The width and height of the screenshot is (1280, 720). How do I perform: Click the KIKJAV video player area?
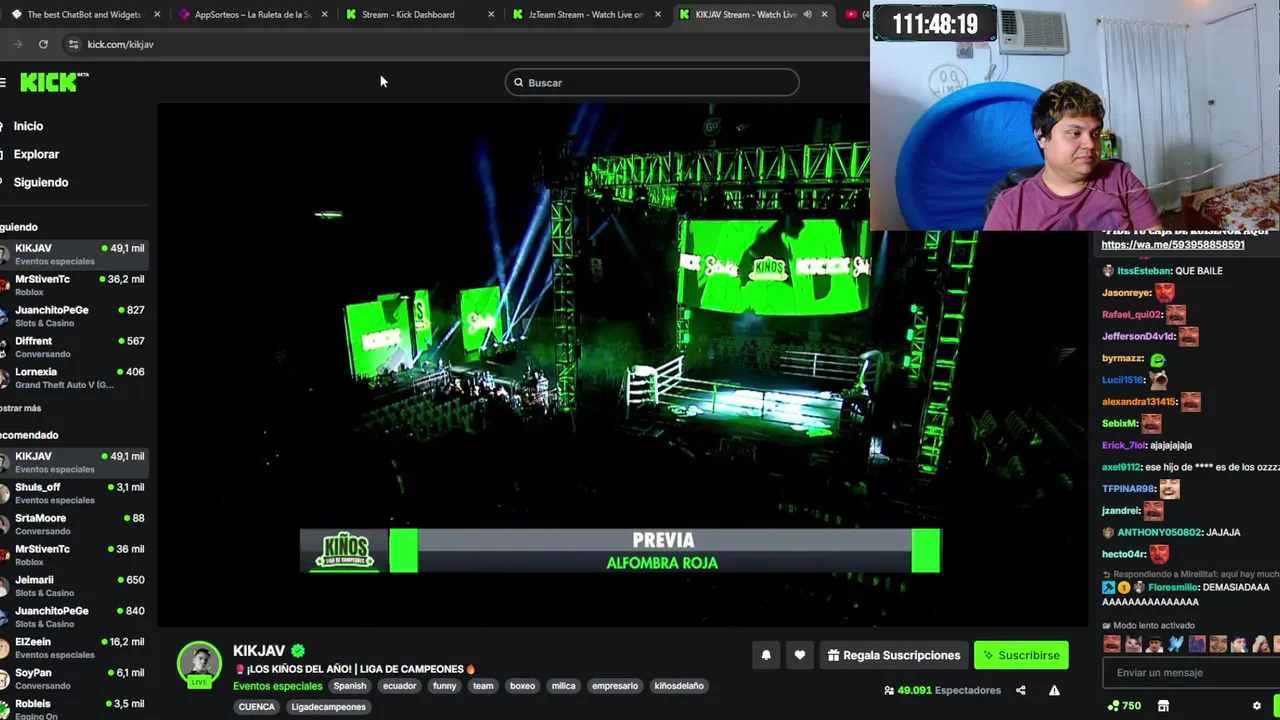(621, 364)
